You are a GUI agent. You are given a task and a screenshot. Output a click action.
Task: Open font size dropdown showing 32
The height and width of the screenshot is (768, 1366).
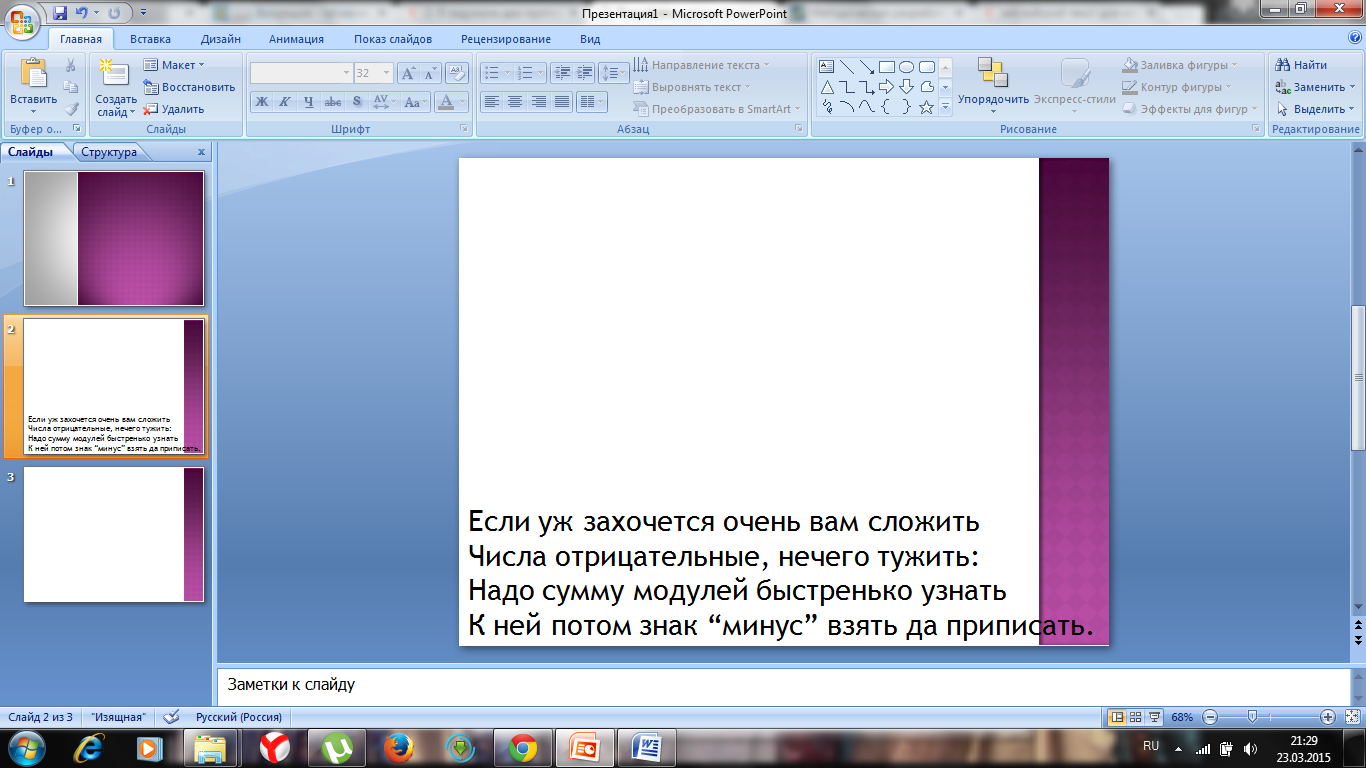click(387, 73)
